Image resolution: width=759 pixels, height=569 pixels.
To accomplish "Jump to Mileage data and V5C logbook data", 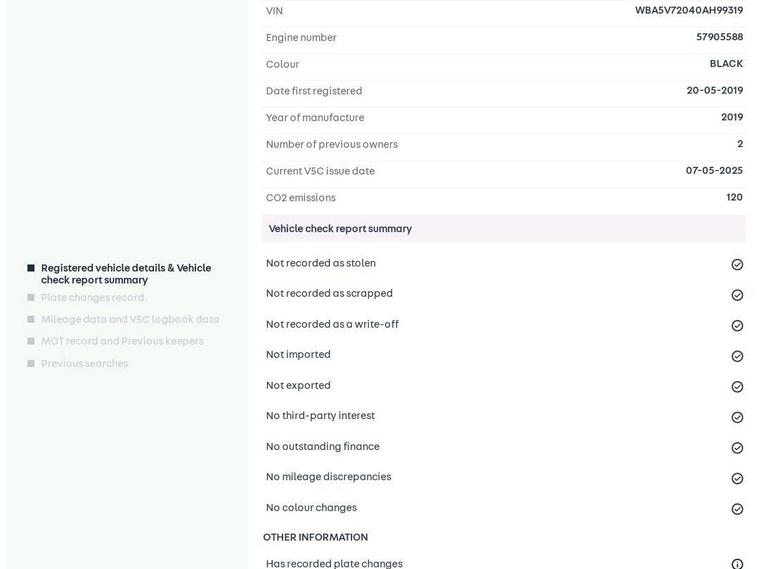I will point(129,320).
